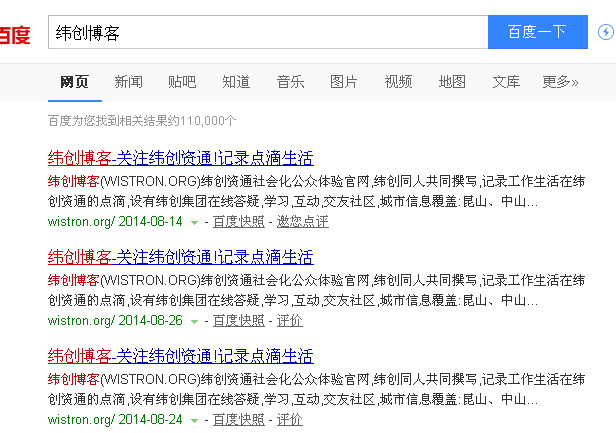This screenshot has height=433, width=616.
Task: Open result title dated 2014-08-24
Action: 181,356
